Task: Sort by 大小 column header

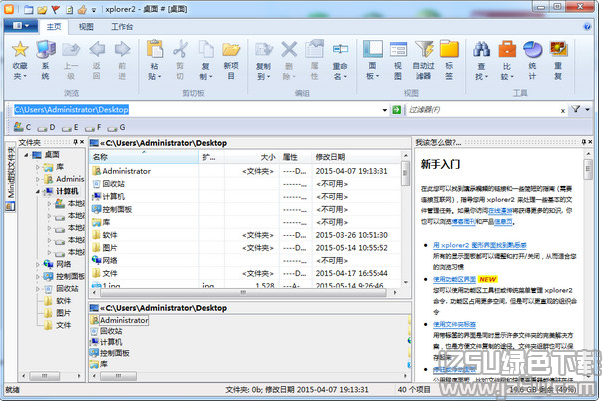Action: pyautogui.click(x=252, y=157)
